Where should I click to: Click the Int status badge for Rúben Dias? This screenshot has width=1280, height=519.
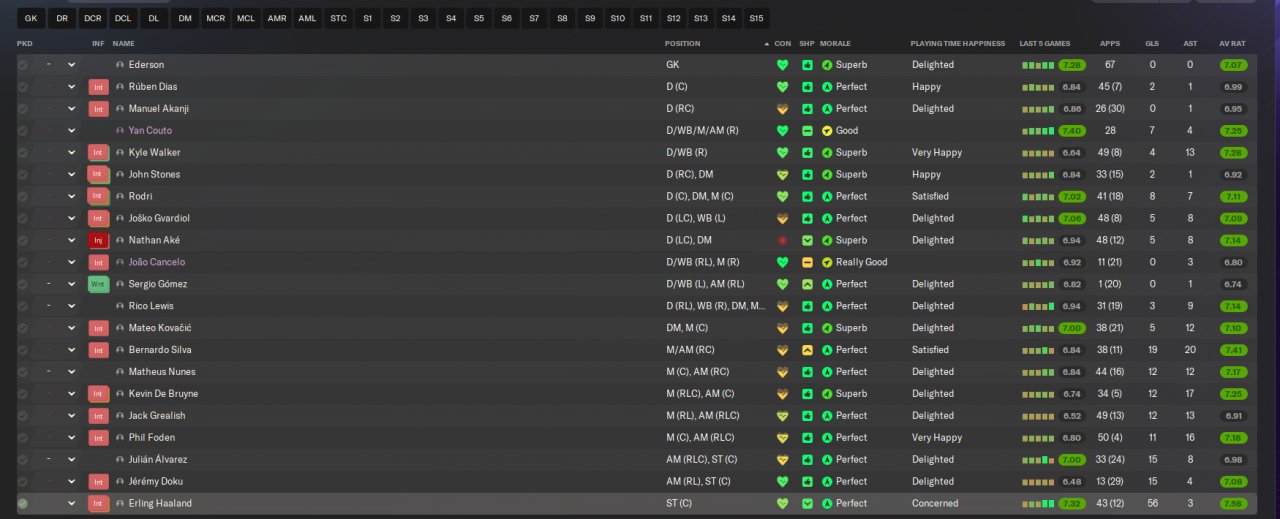(x=98, y=87)
